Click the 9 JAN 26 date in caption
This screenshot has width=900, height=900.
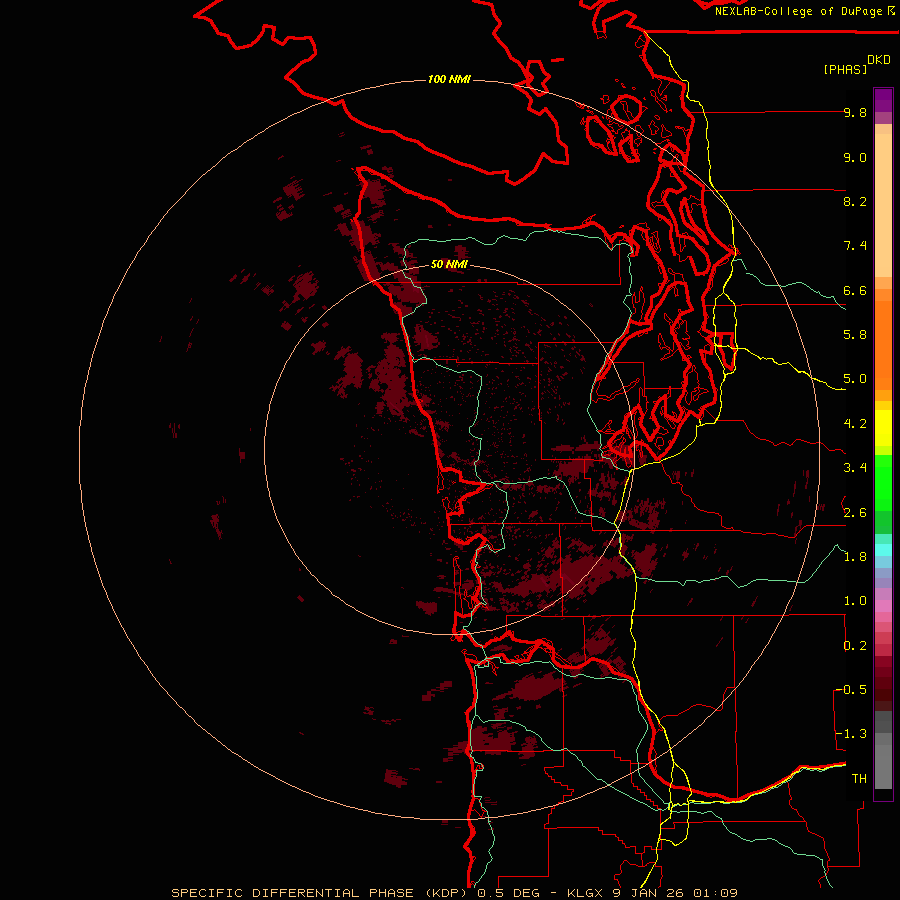tap(648, 893)
